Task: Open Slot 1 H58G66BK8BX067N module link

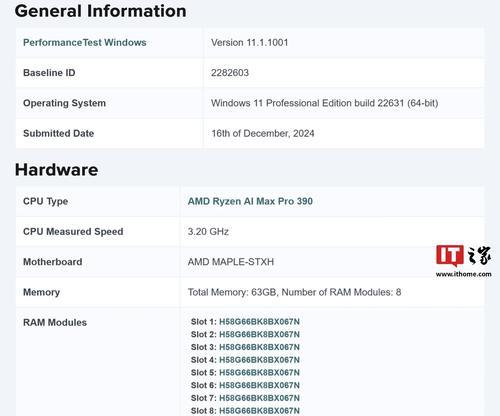Action: click(x=259, y=322)
